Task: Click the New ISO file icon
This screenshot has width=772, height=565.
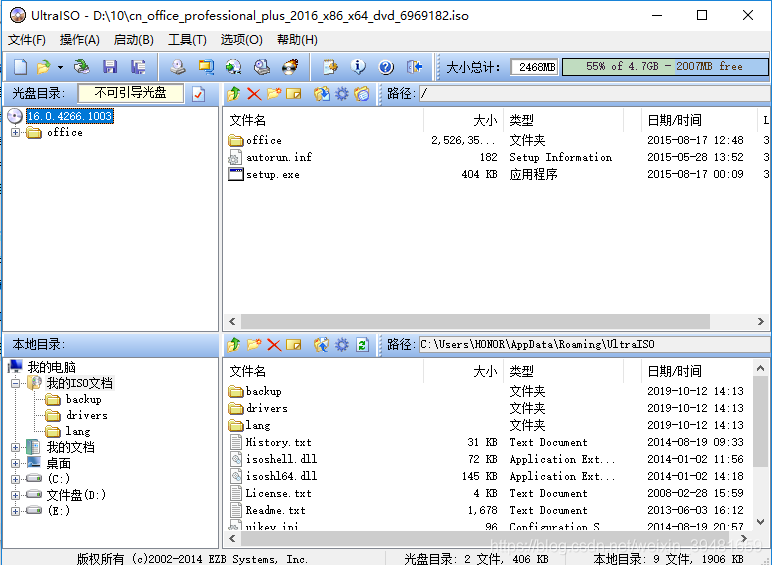Action: point(20,66)
